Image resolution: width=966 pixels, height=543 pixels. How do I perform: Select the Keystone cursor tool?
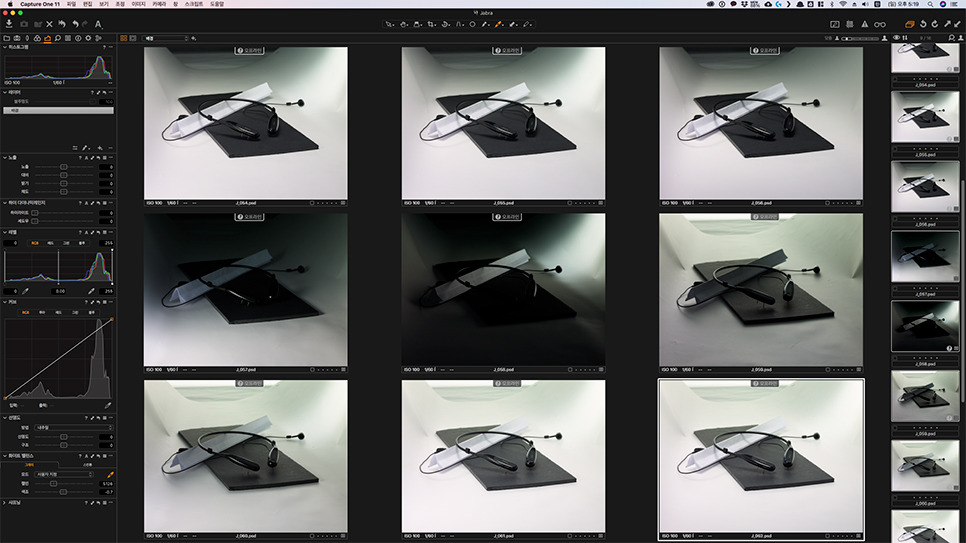pyautogui.click(x=459, y=25)
